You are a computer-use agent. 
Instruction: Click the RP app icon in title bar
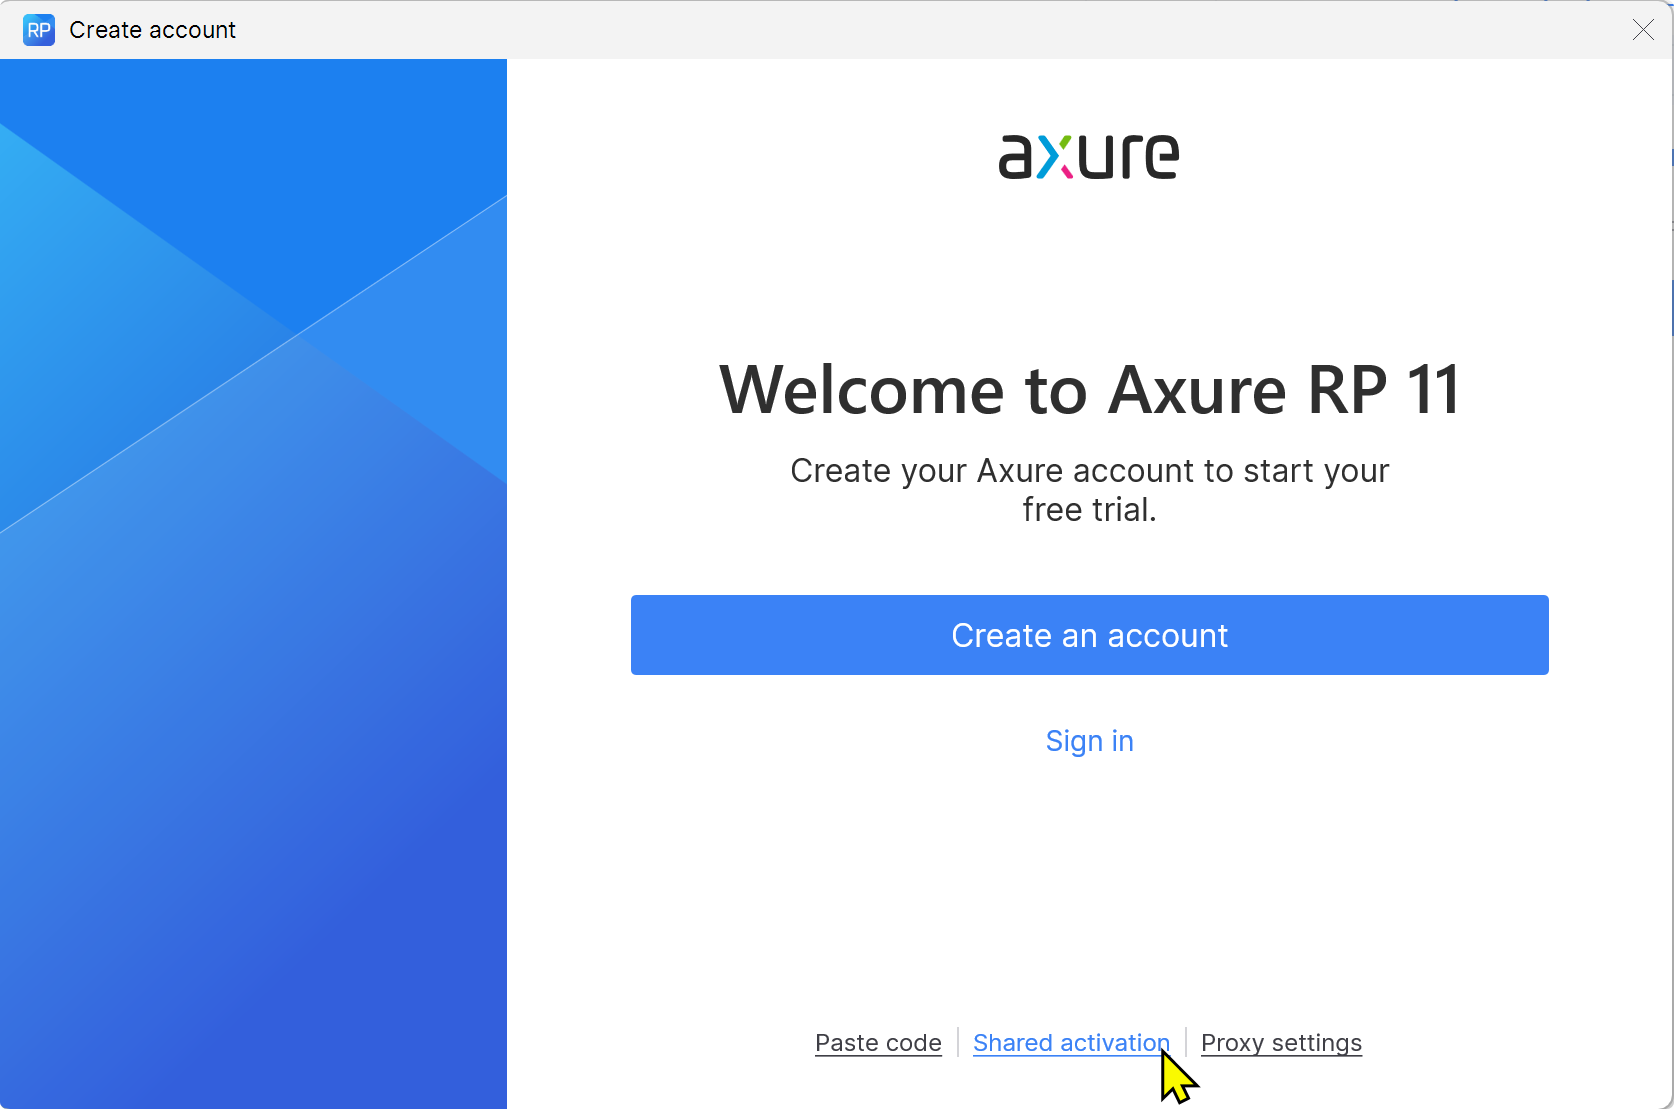pyautogui.click(x=39, y=30)
